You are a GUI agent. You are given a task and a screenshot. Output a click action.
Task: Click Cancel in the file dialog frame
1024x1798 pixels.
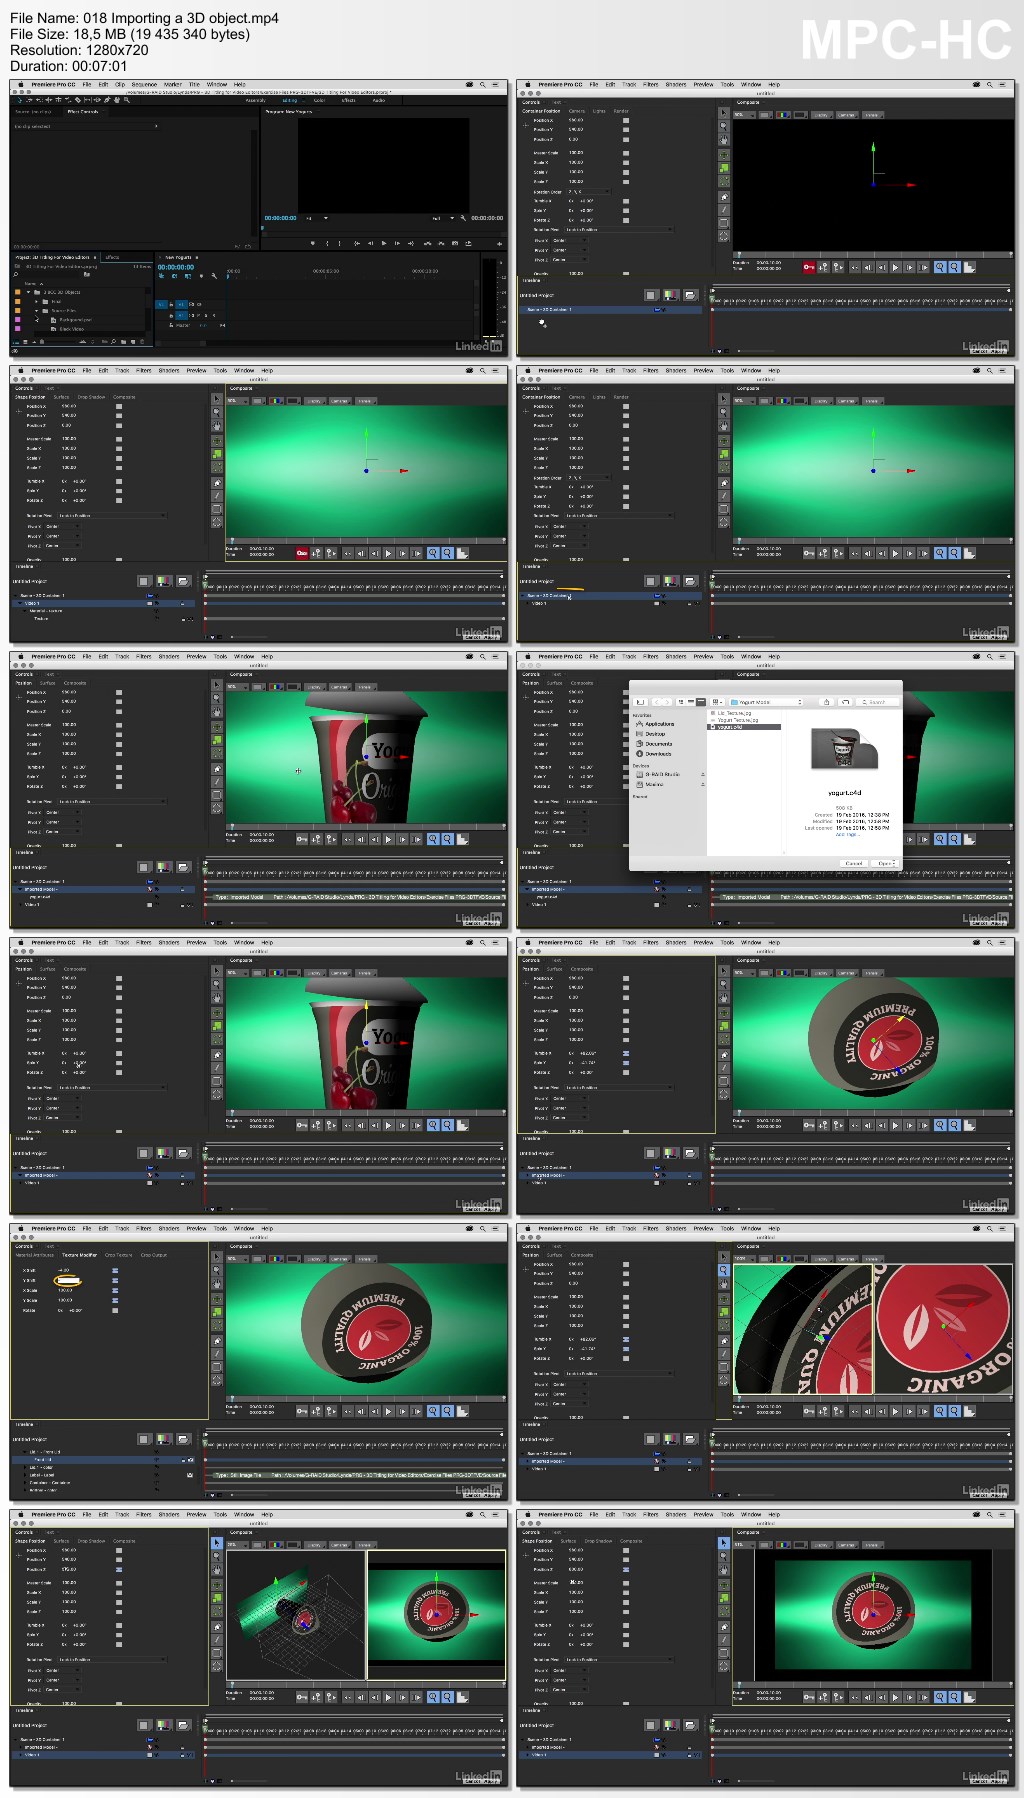point(854,863)
